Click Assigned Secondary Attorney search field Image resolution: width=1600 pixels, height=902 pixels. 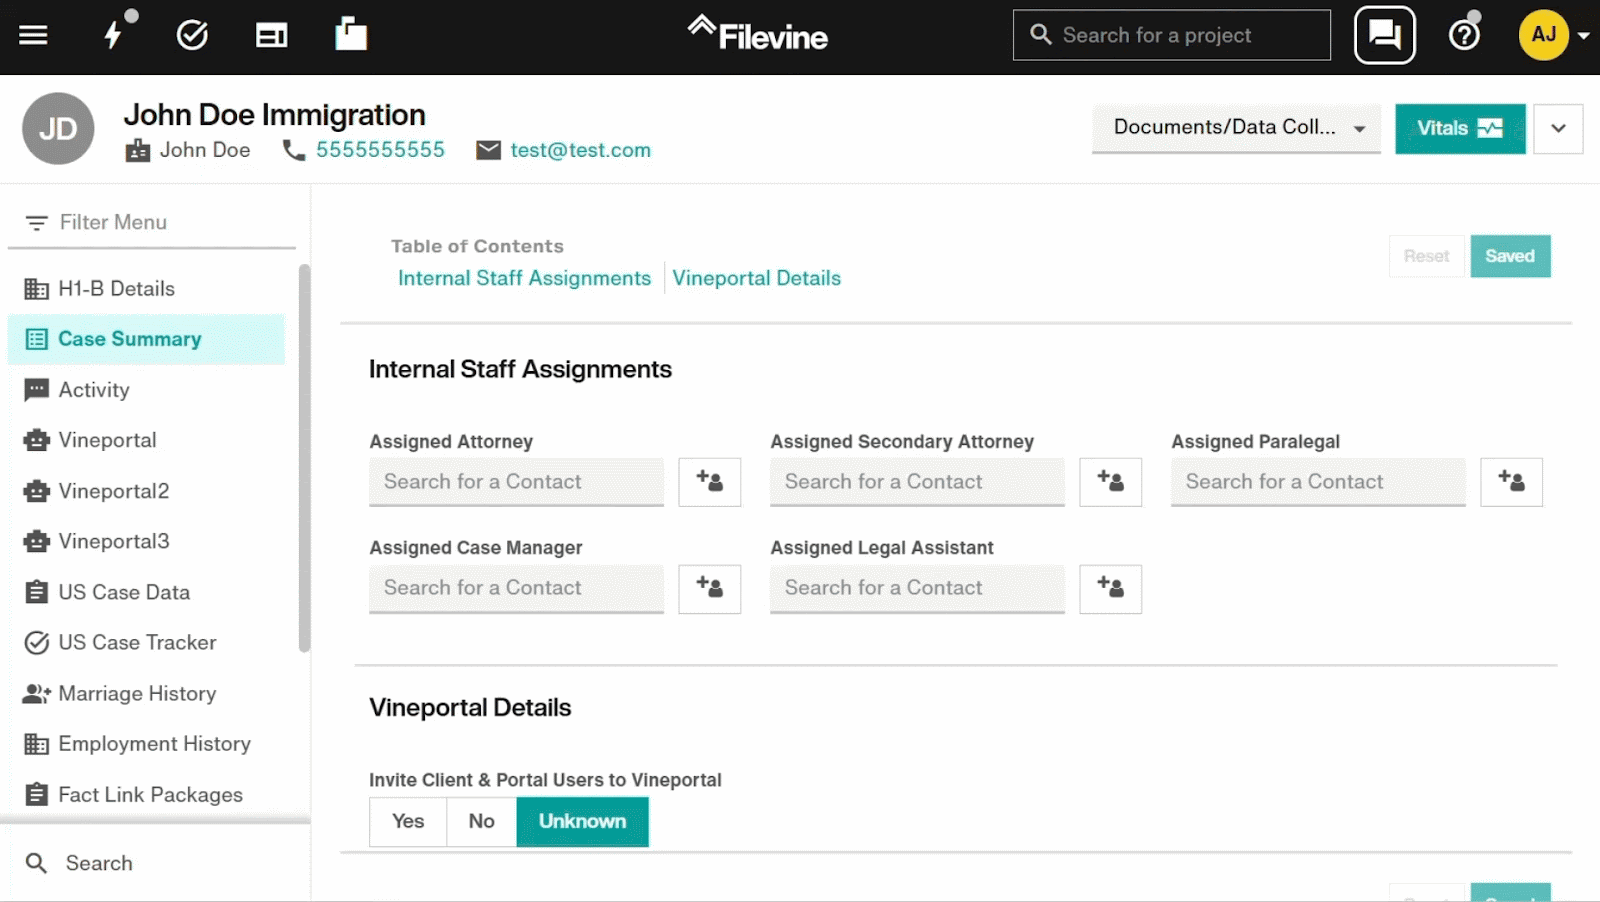pyautogui.click(x=917, y=482)
